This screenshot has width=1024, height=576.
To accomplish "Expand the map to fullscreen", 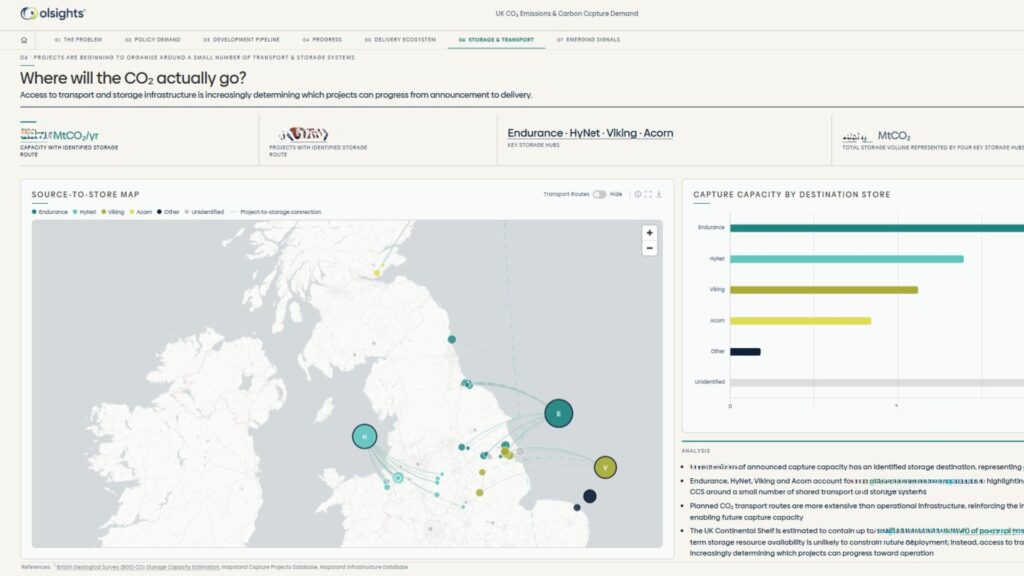I will click(648, 194).
